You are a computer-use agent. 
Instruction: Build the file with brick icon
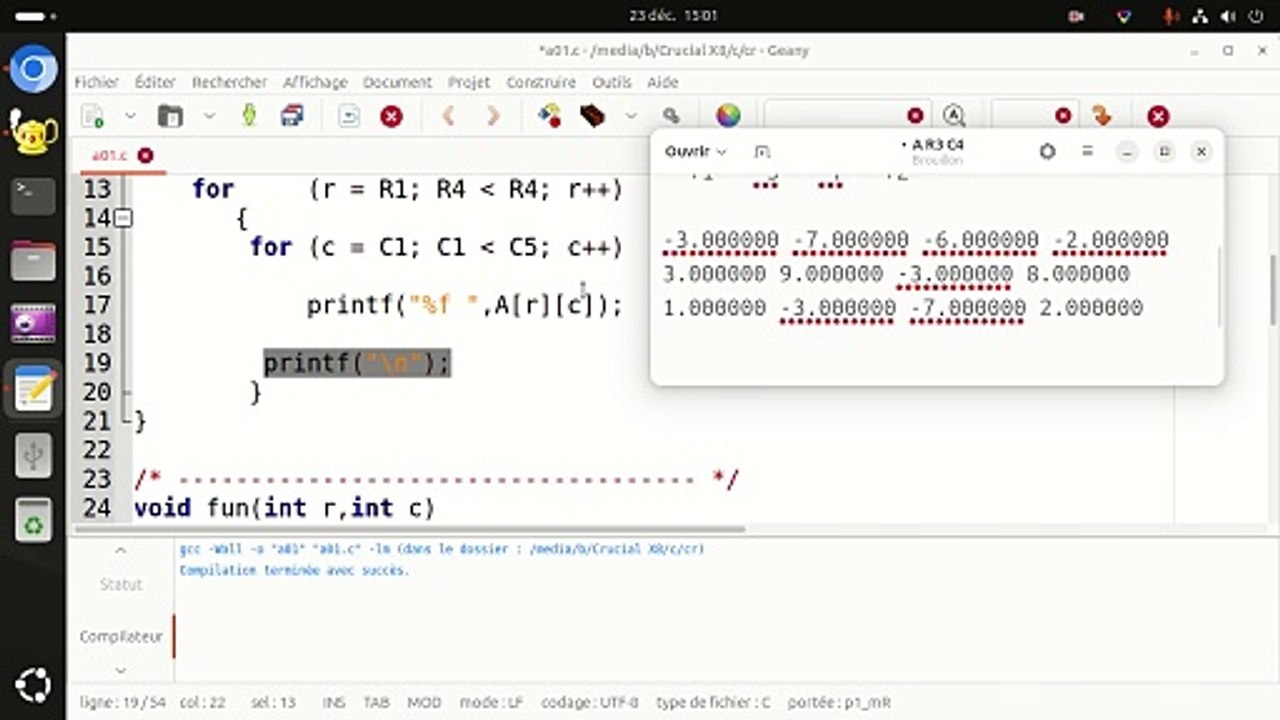point(592,116)
